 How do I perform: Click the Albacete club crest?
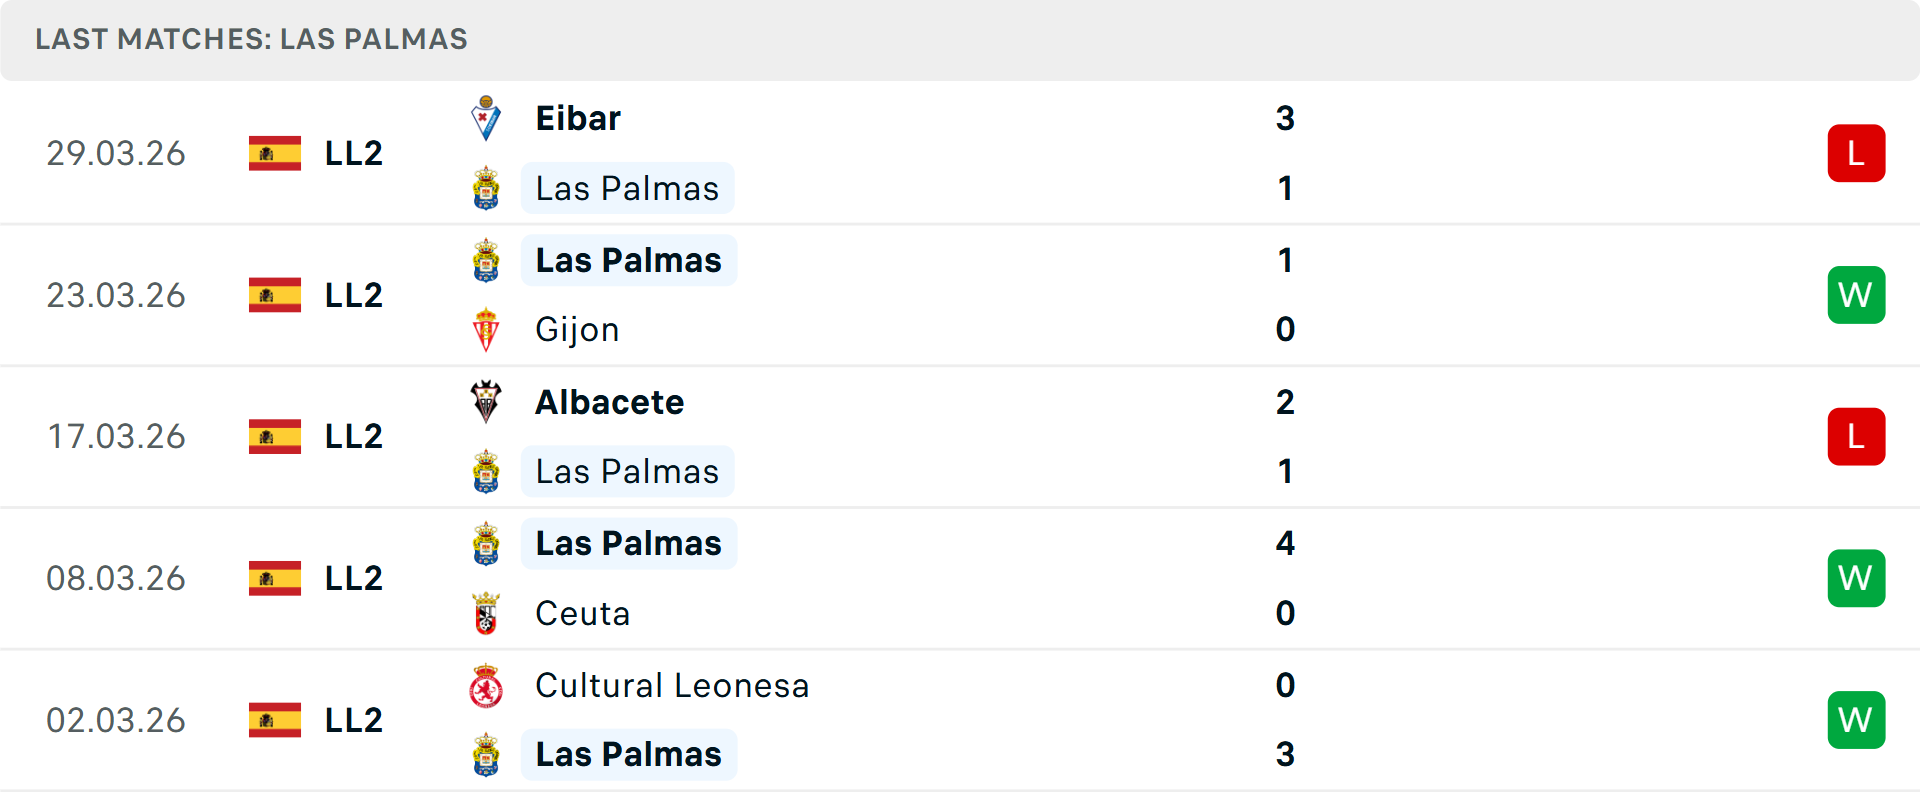pyautogui.click(x=487, y=402)
